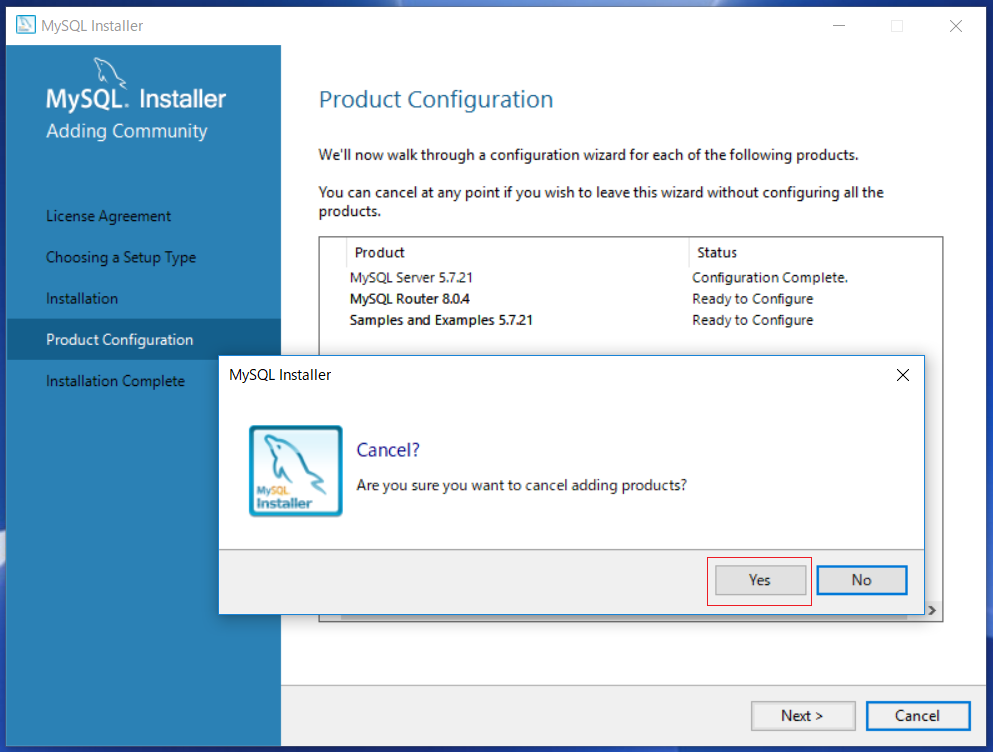
Task: Click the wizard Cancel button
Action: click(x=917, y=715)
